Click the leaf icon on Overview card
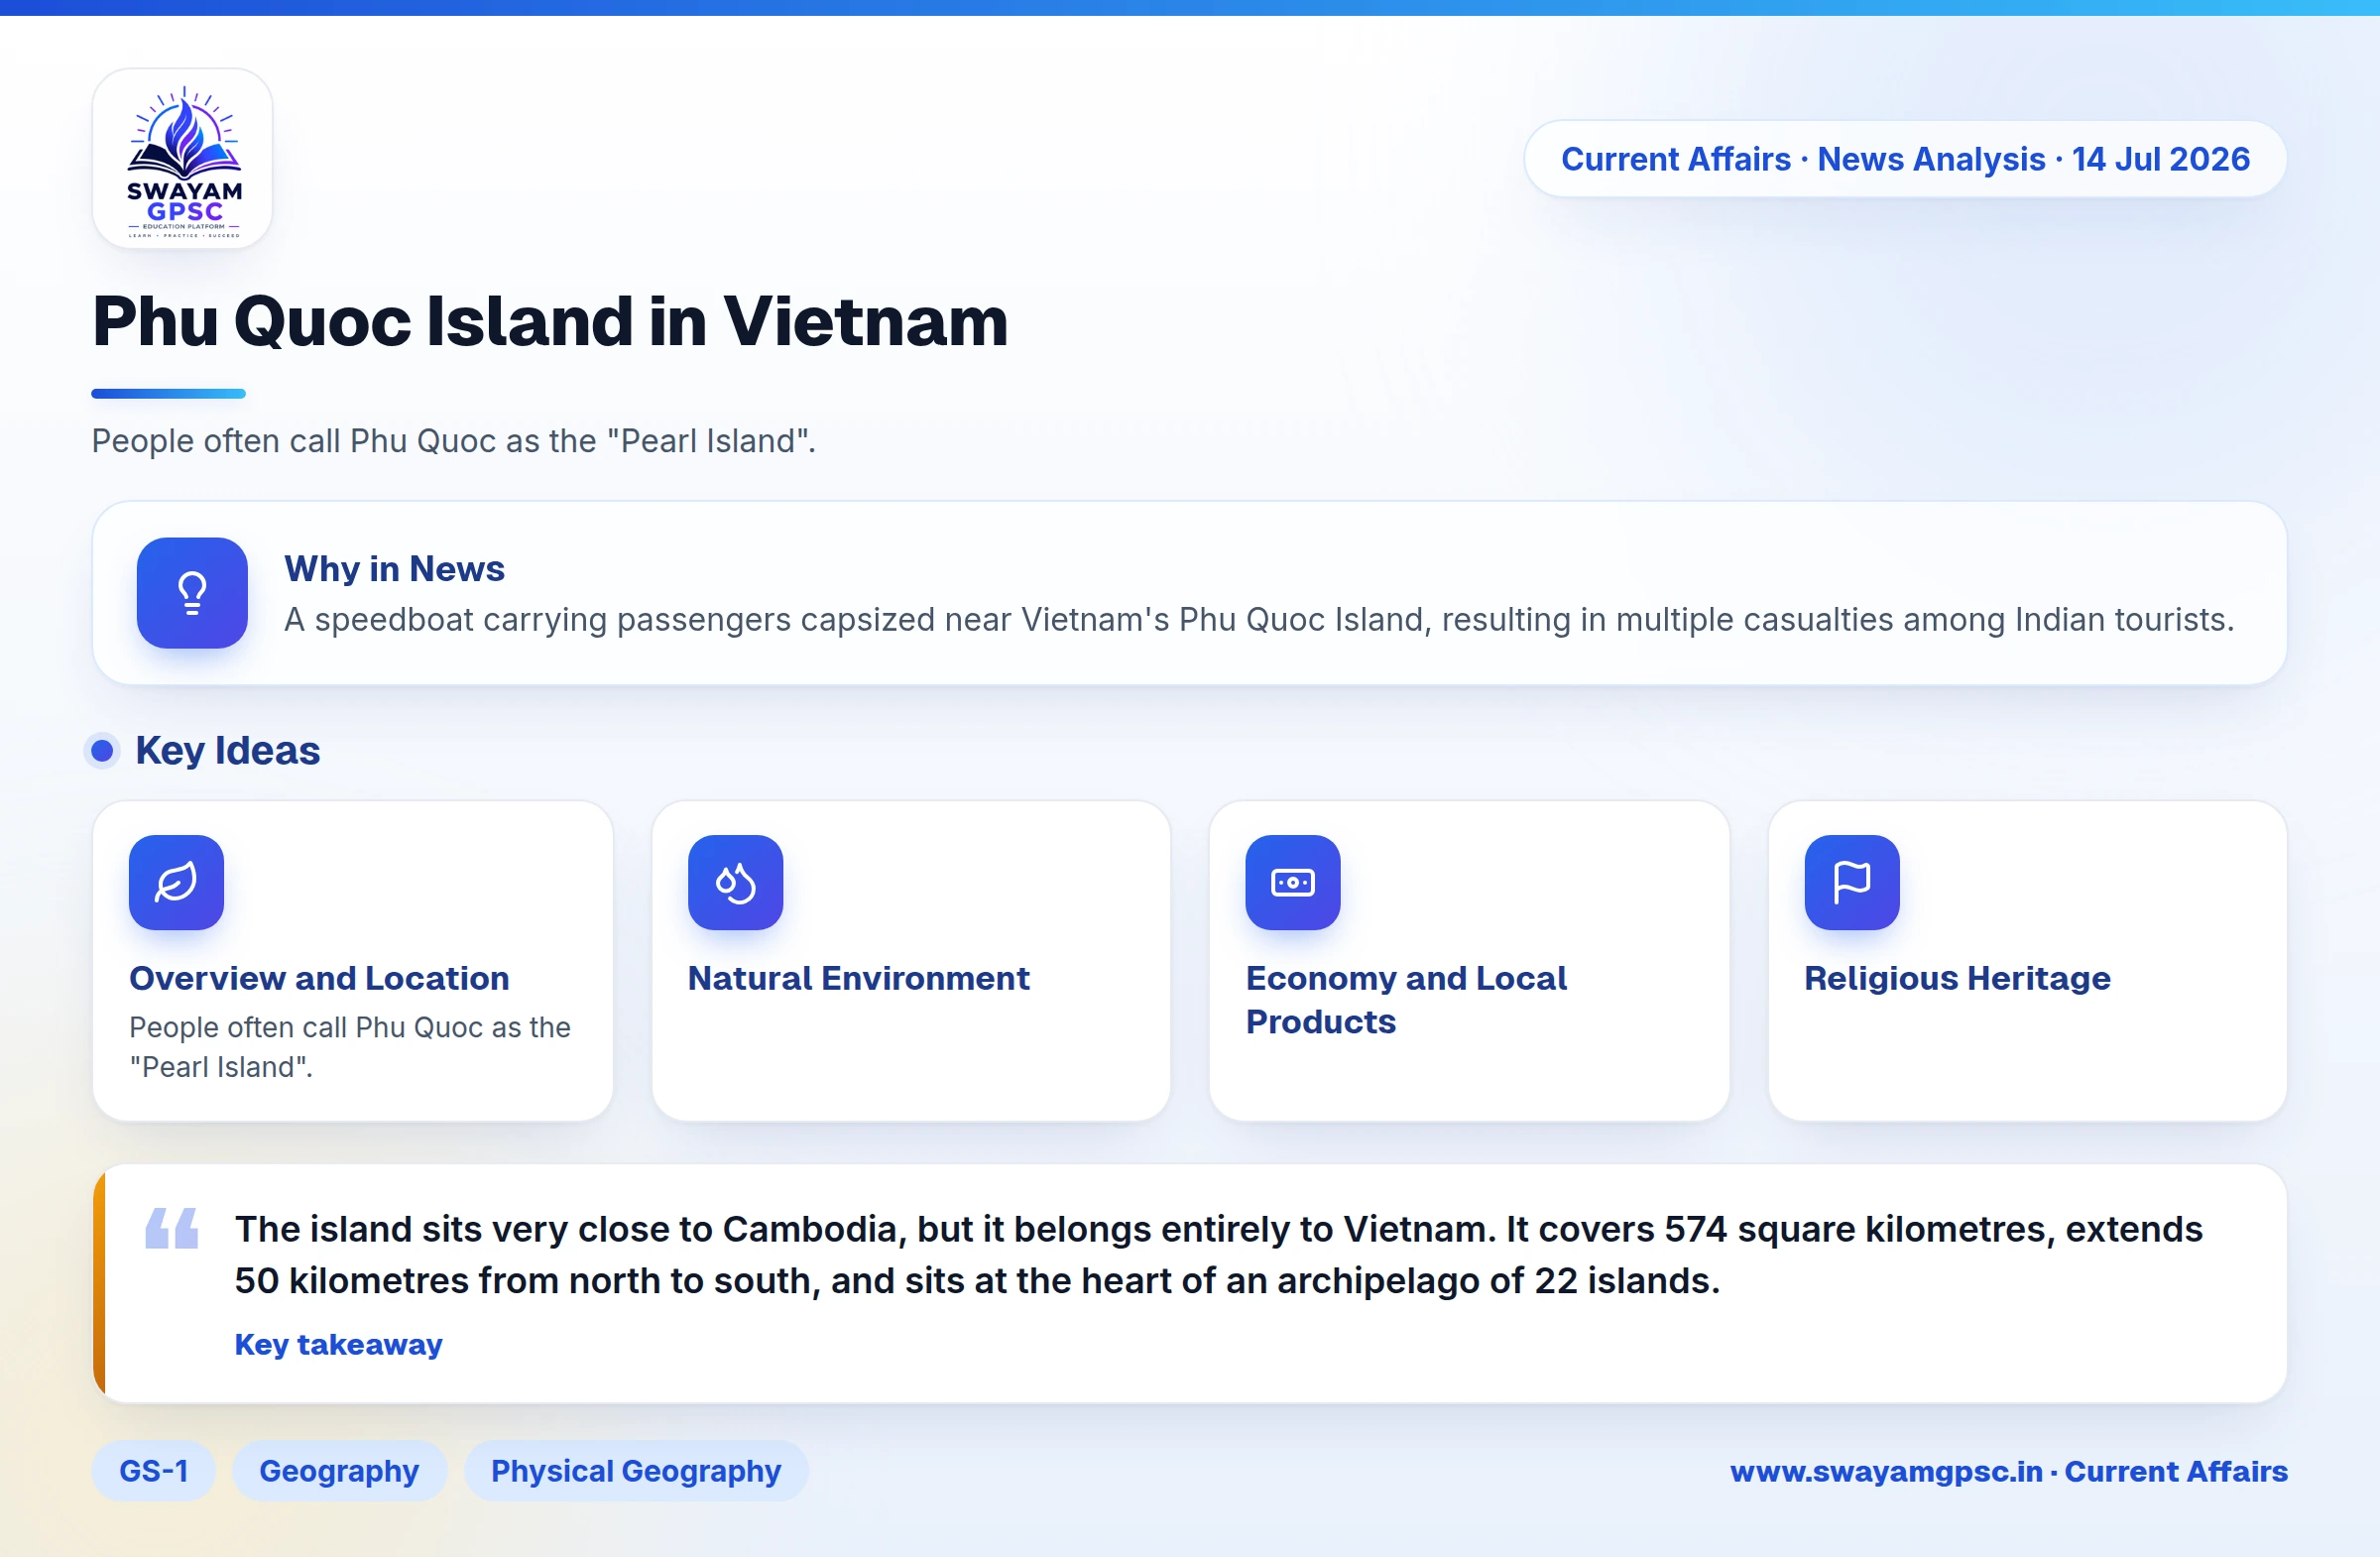The width and height of the screenshot is (2380, 1557). (176, 882)
